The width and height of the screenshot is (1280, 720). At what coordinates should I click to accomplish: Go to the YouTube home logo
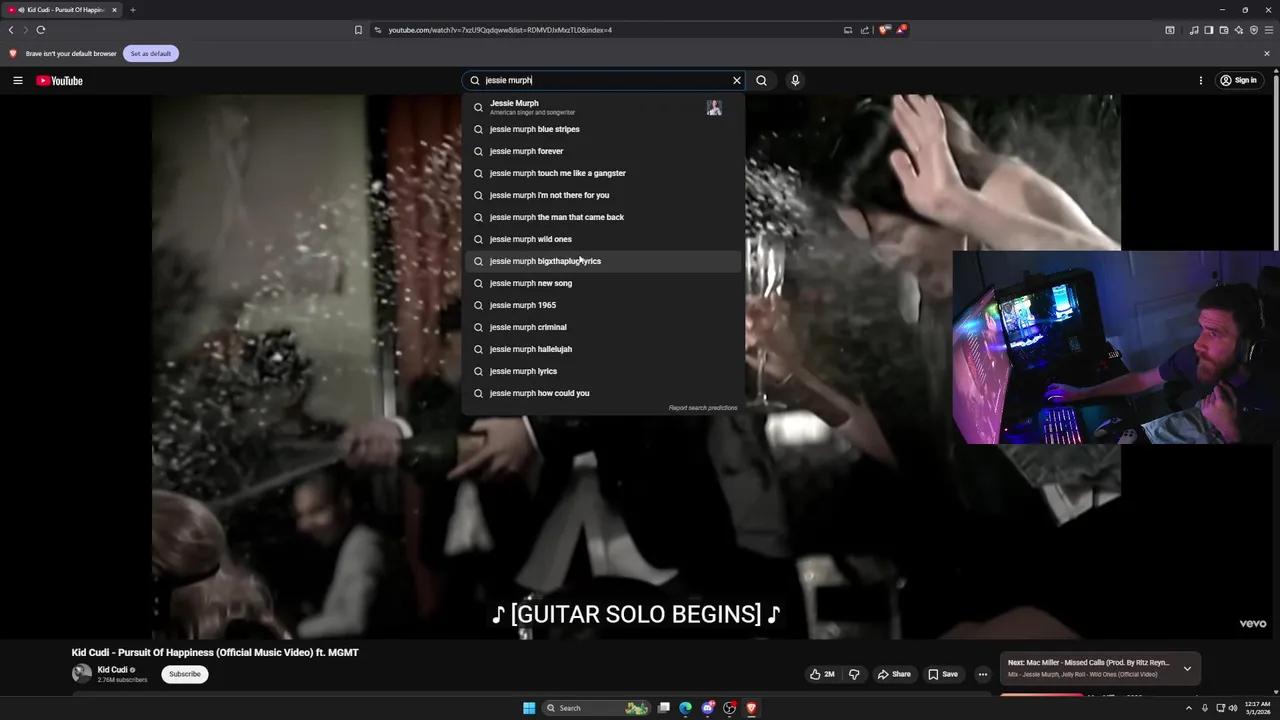click(60, 81)
